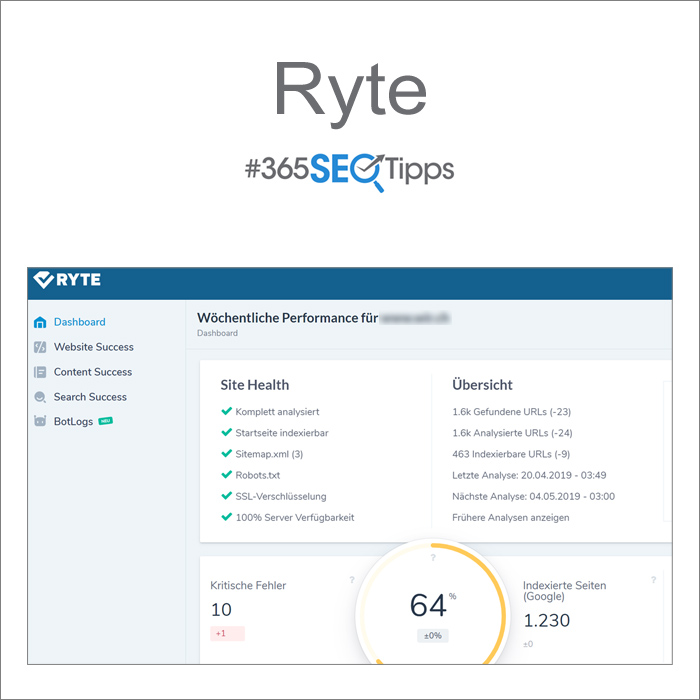The image size is (700, 700).
Task: Click the Content Success sidebar icon
Action: 40,372
